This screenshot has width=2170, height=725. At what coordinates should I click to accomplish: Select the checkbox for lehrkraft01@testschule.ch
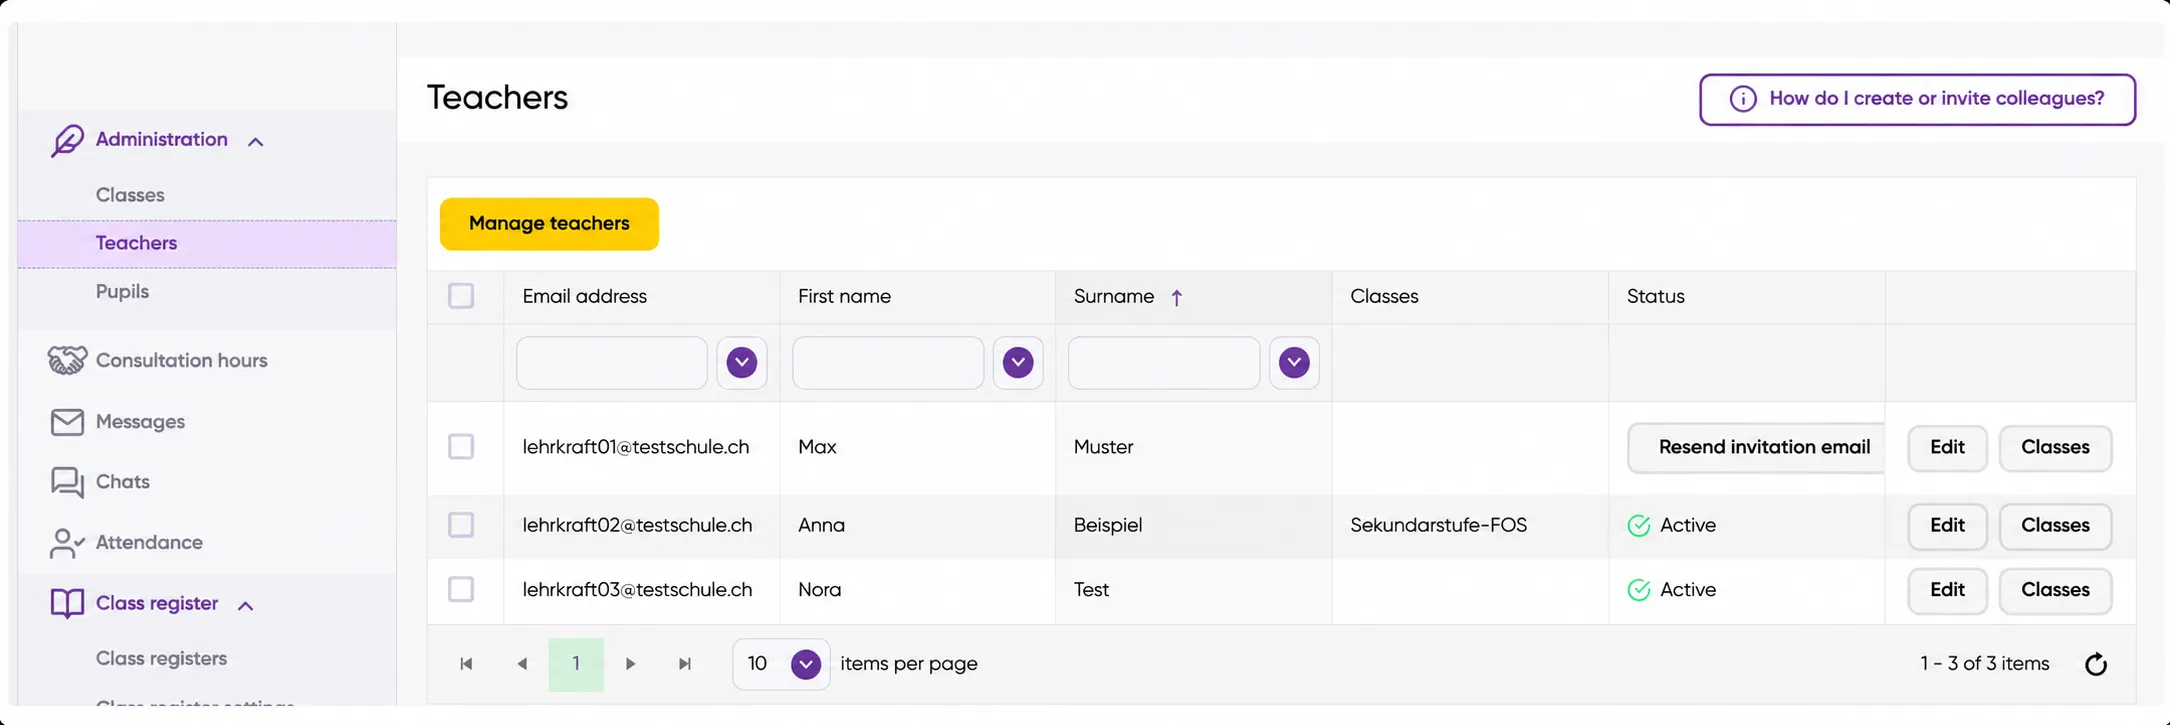(461, 446)
